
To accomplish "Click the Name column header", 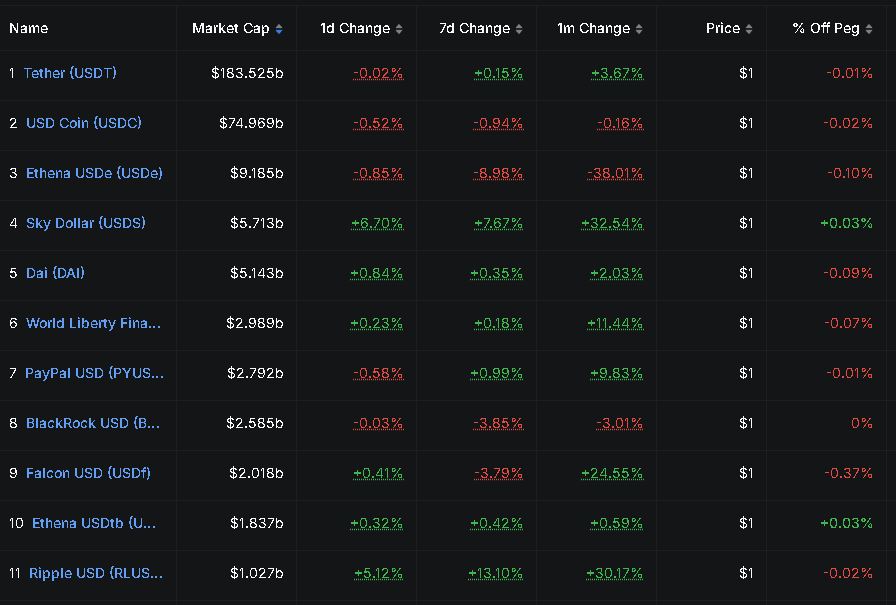I will 29,28.
